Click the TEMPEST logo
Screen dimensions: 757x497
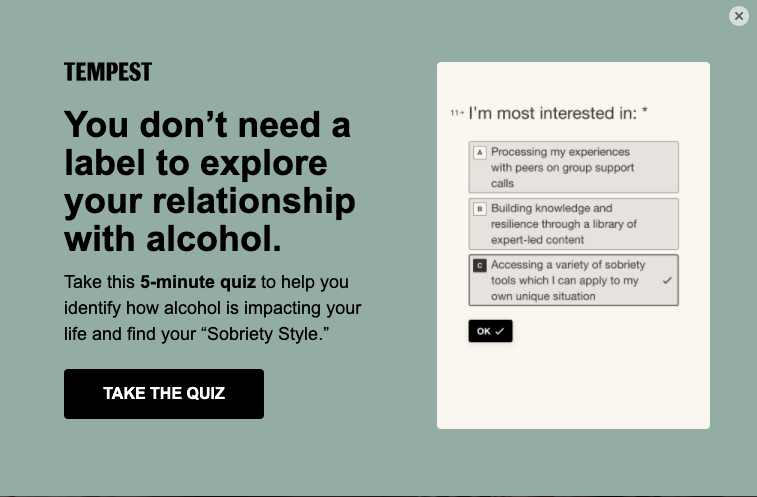(108, 72)
